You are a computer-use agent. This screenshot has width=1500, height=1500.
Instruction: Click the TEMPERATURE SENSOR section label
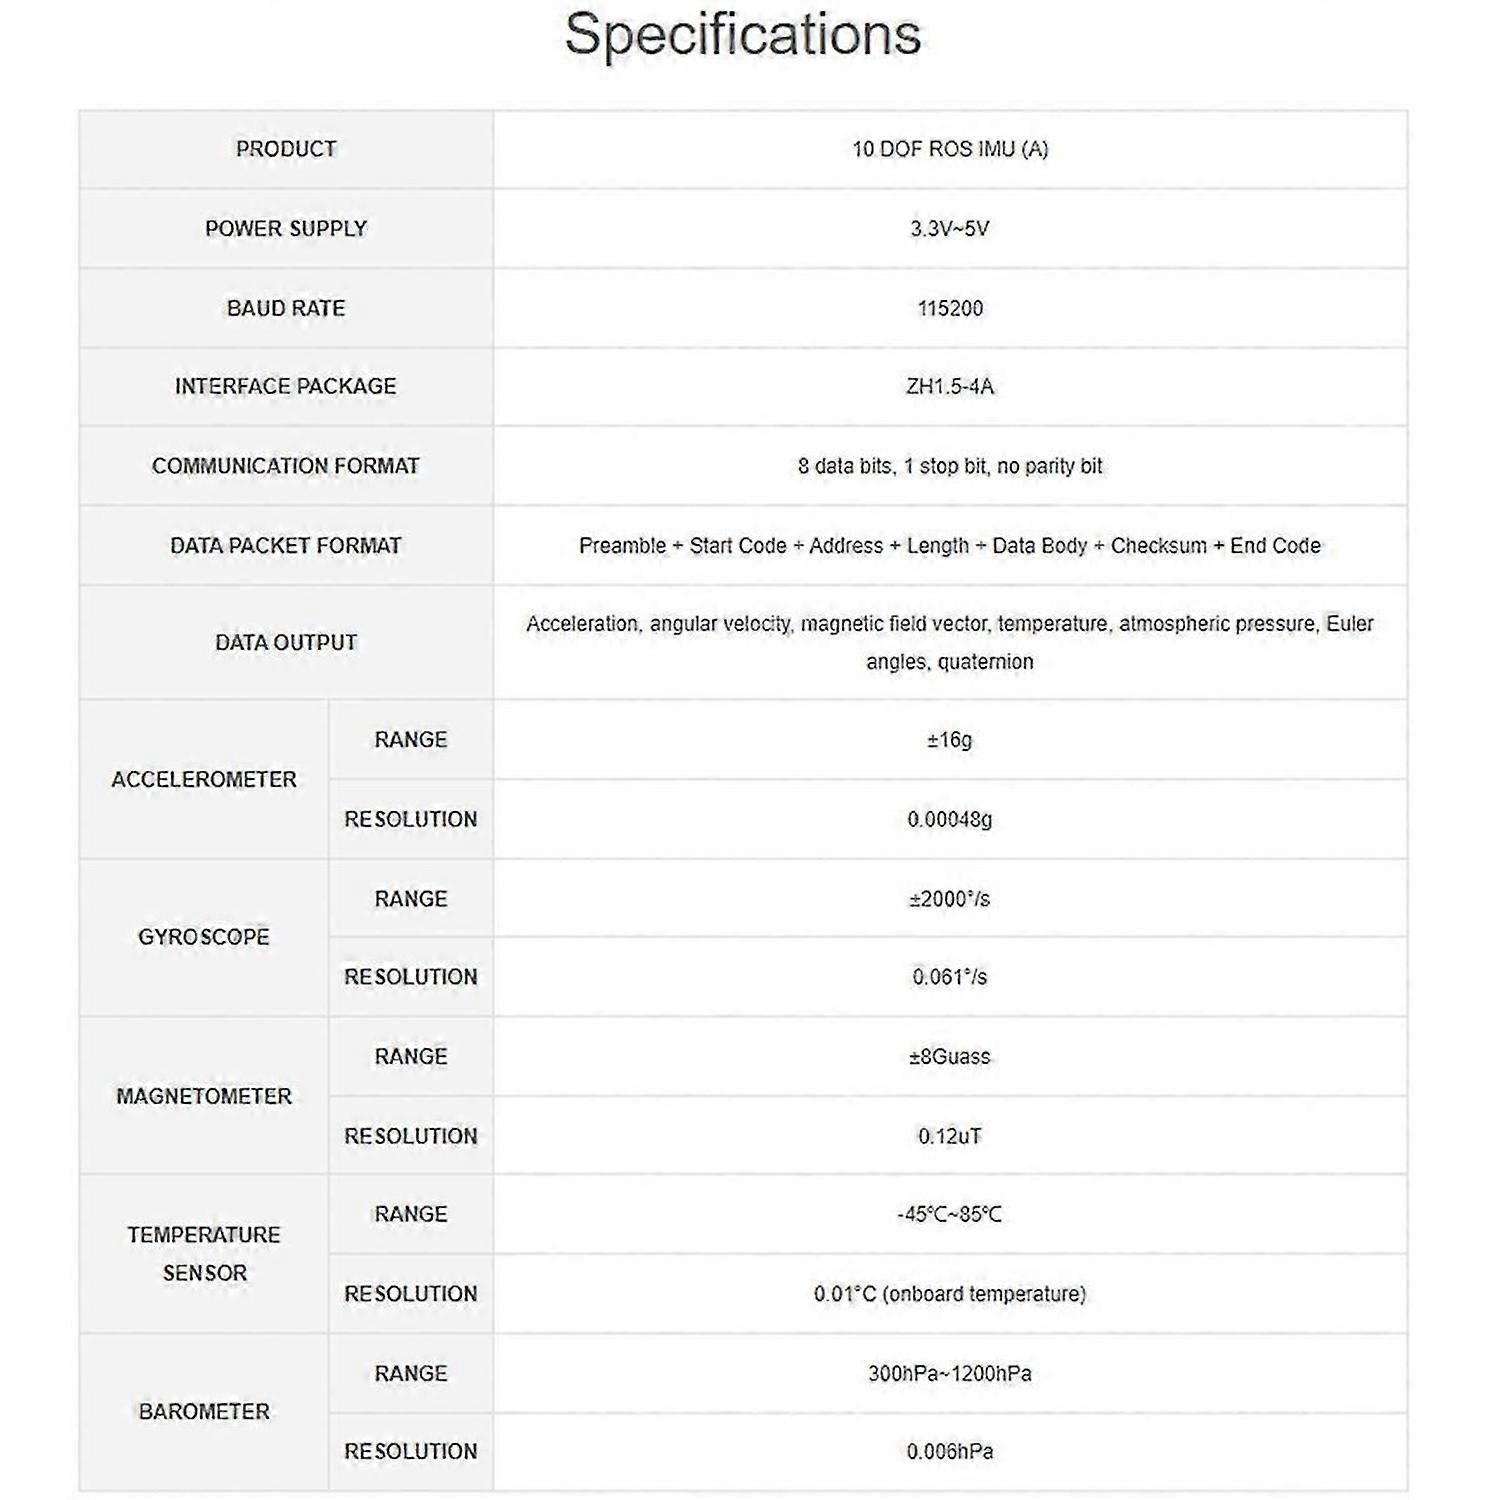204,1254
